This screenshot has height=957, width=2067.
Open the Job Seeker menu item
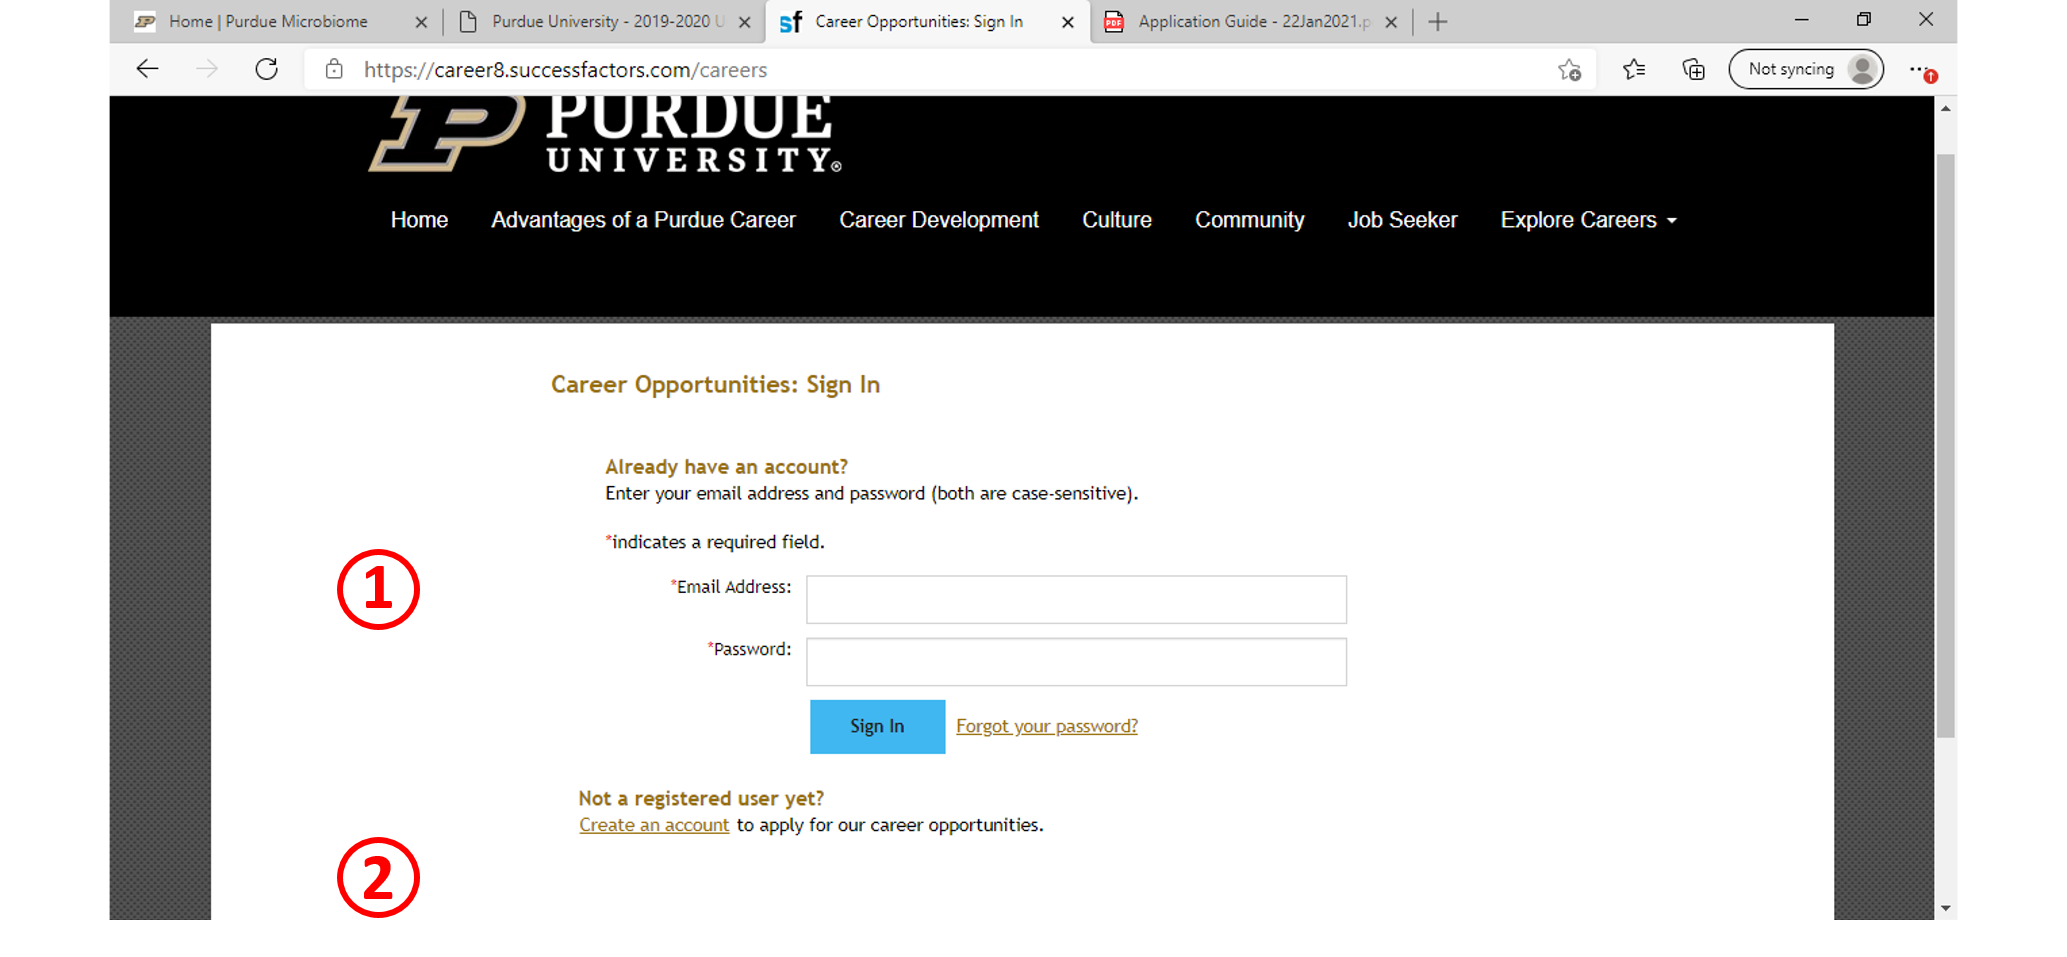pos(1402,220)
